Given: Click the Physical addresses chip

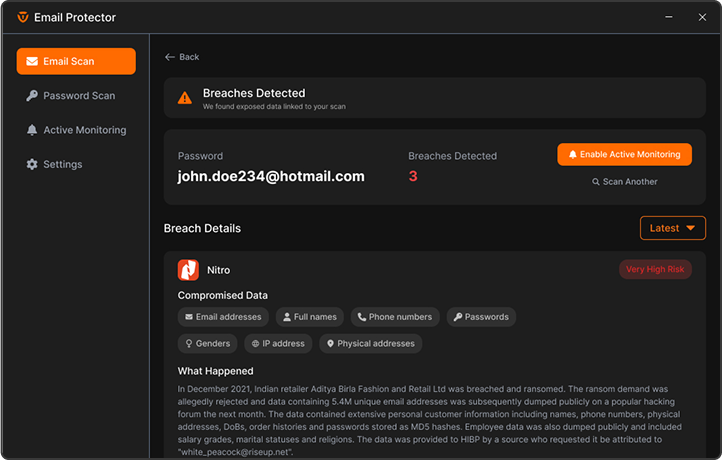Looking at the screenshot, I should 369,343.
